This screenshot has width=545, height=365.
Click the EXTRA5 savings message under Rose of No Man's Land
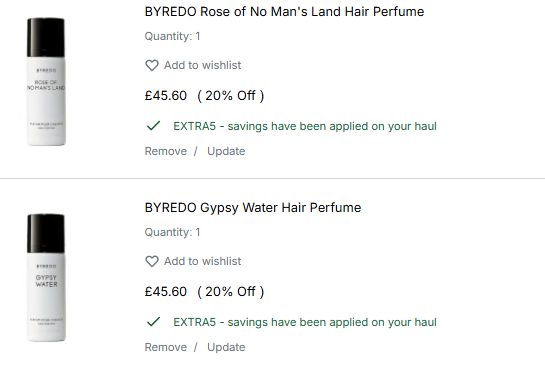click(x=305, y=126)
